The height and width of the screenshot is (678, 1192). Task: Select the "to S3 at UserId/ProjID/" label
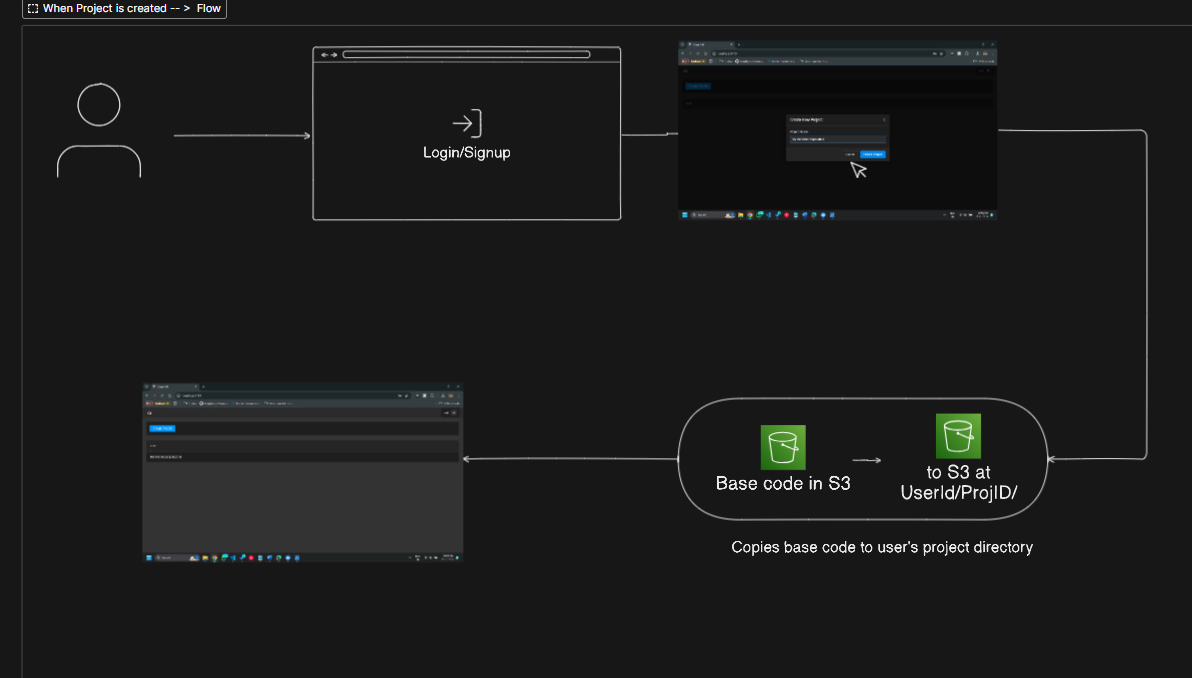click(x=959, y=482)
